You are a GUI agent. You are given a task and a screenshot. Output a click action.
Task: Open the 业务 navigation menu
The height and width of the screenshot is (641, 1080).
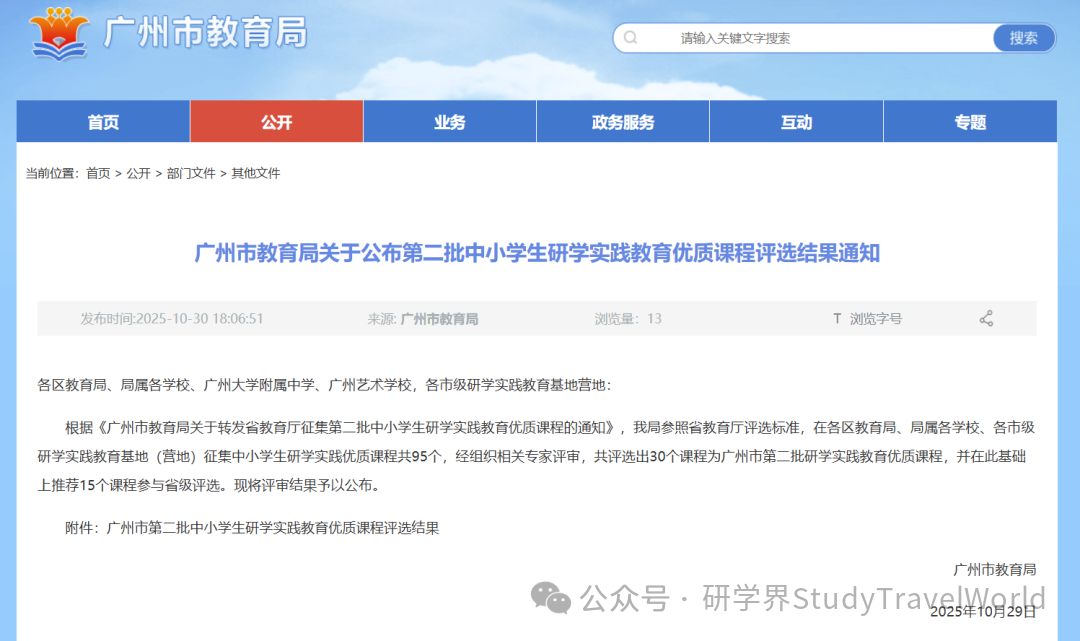[x=449, y=121]
